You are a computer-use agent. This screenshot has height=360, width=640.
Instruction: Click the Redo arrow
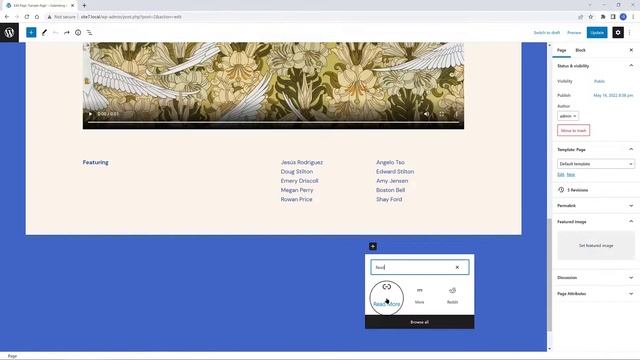(67, 32)
